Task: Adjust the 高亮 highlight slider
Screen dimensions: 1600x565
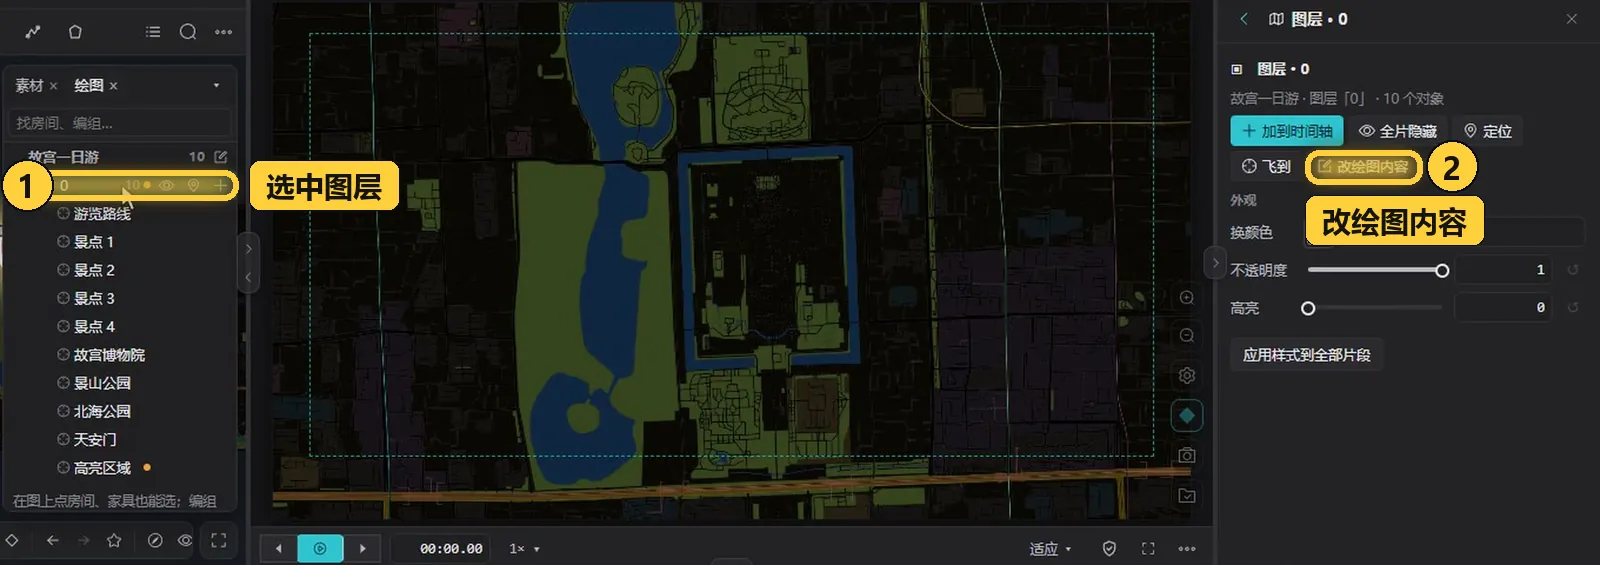Action: 1375,308
